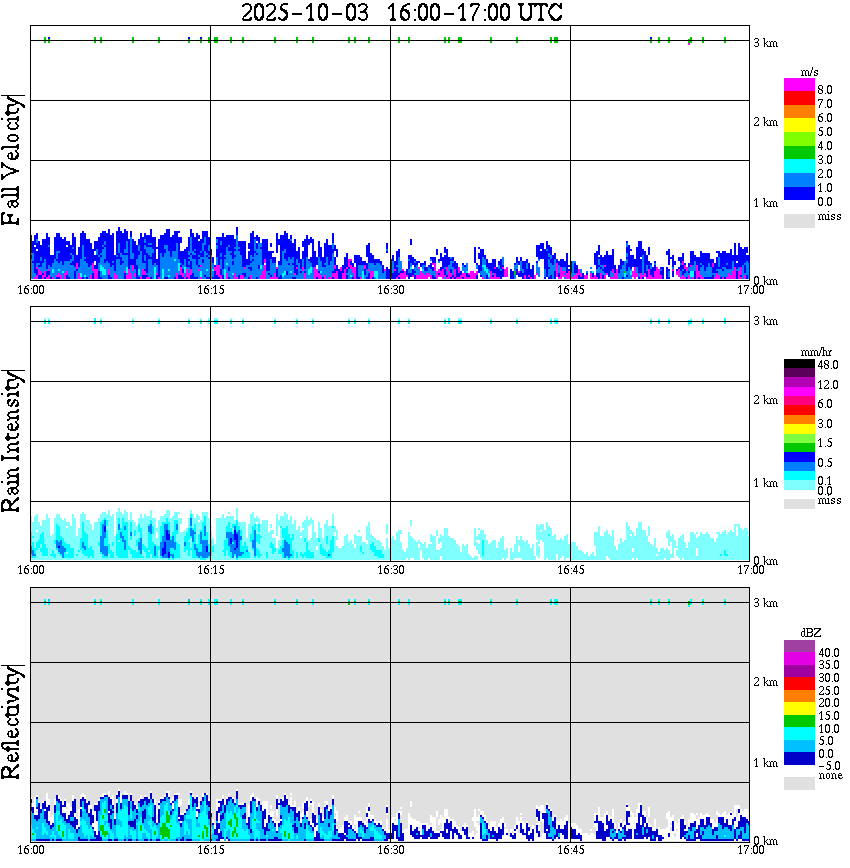Pick the red 25.0 dBZ reflectivity swatch
Screen dimensions: 850x868
tap(799, 684)
